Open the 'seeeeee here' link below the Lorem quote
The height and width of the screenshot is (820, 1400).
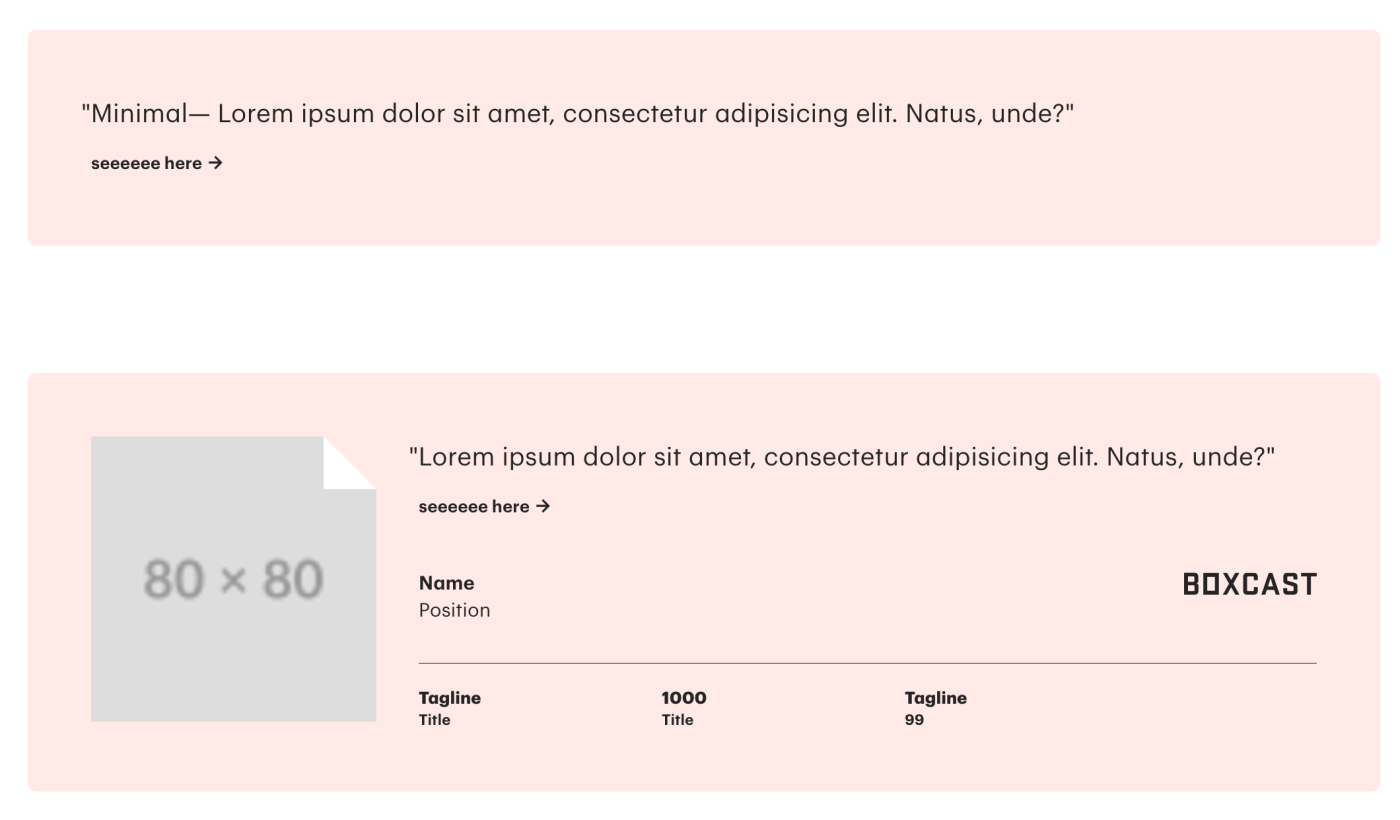tap(484, 506)
